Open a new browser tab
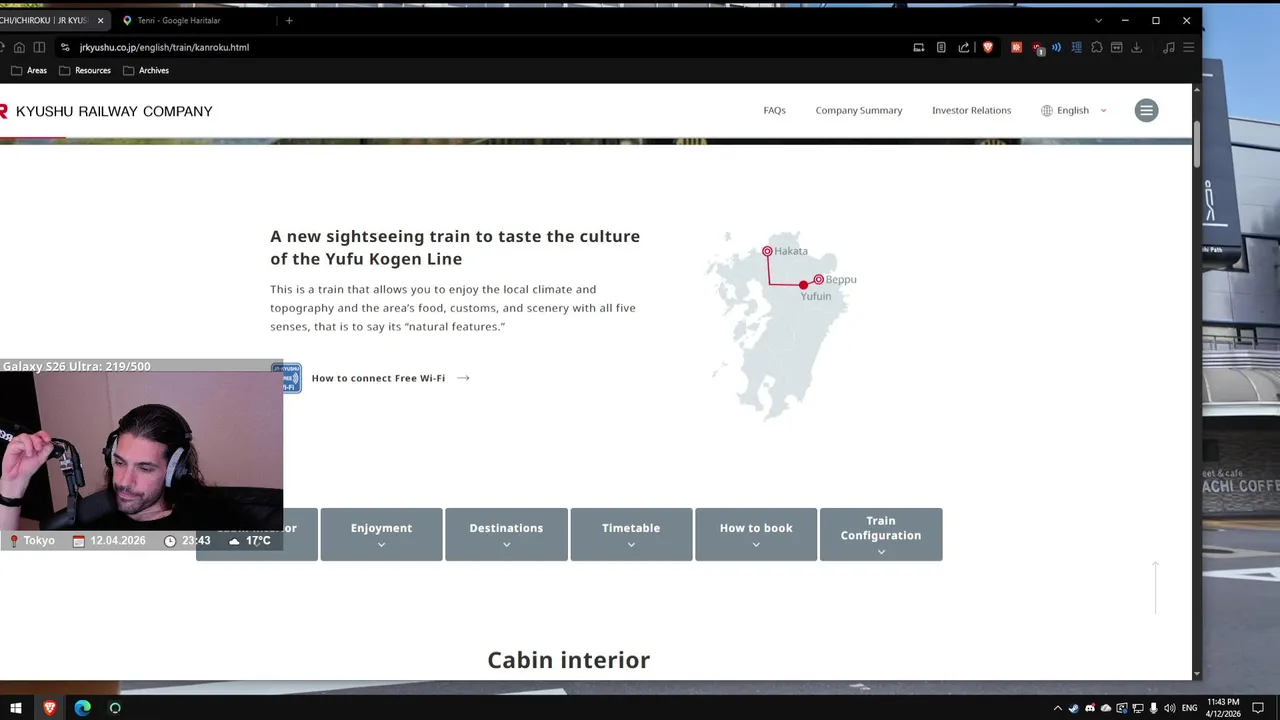 point(289,20)
